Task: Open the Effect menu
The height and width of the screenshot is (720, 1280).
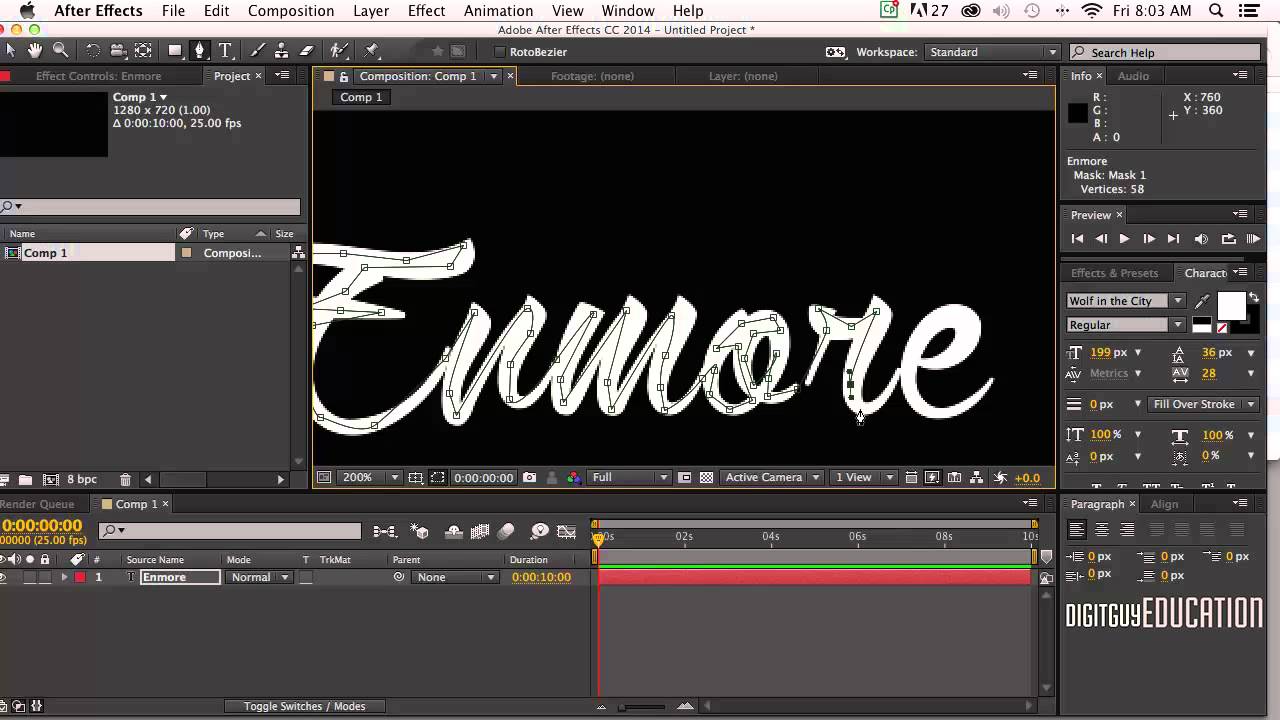Action: click(426, 11)
